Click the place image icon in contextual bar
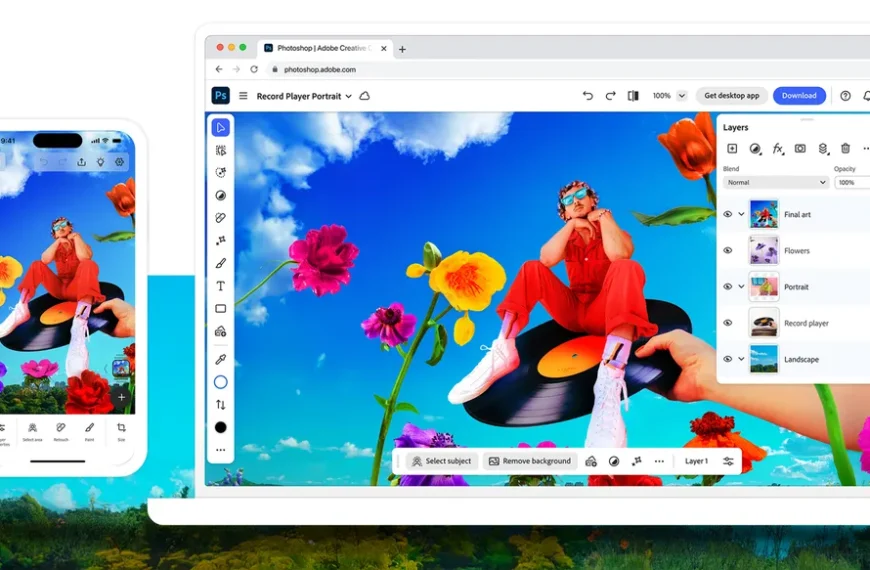The height and width of the screenshot is (570, 870). 591,461
